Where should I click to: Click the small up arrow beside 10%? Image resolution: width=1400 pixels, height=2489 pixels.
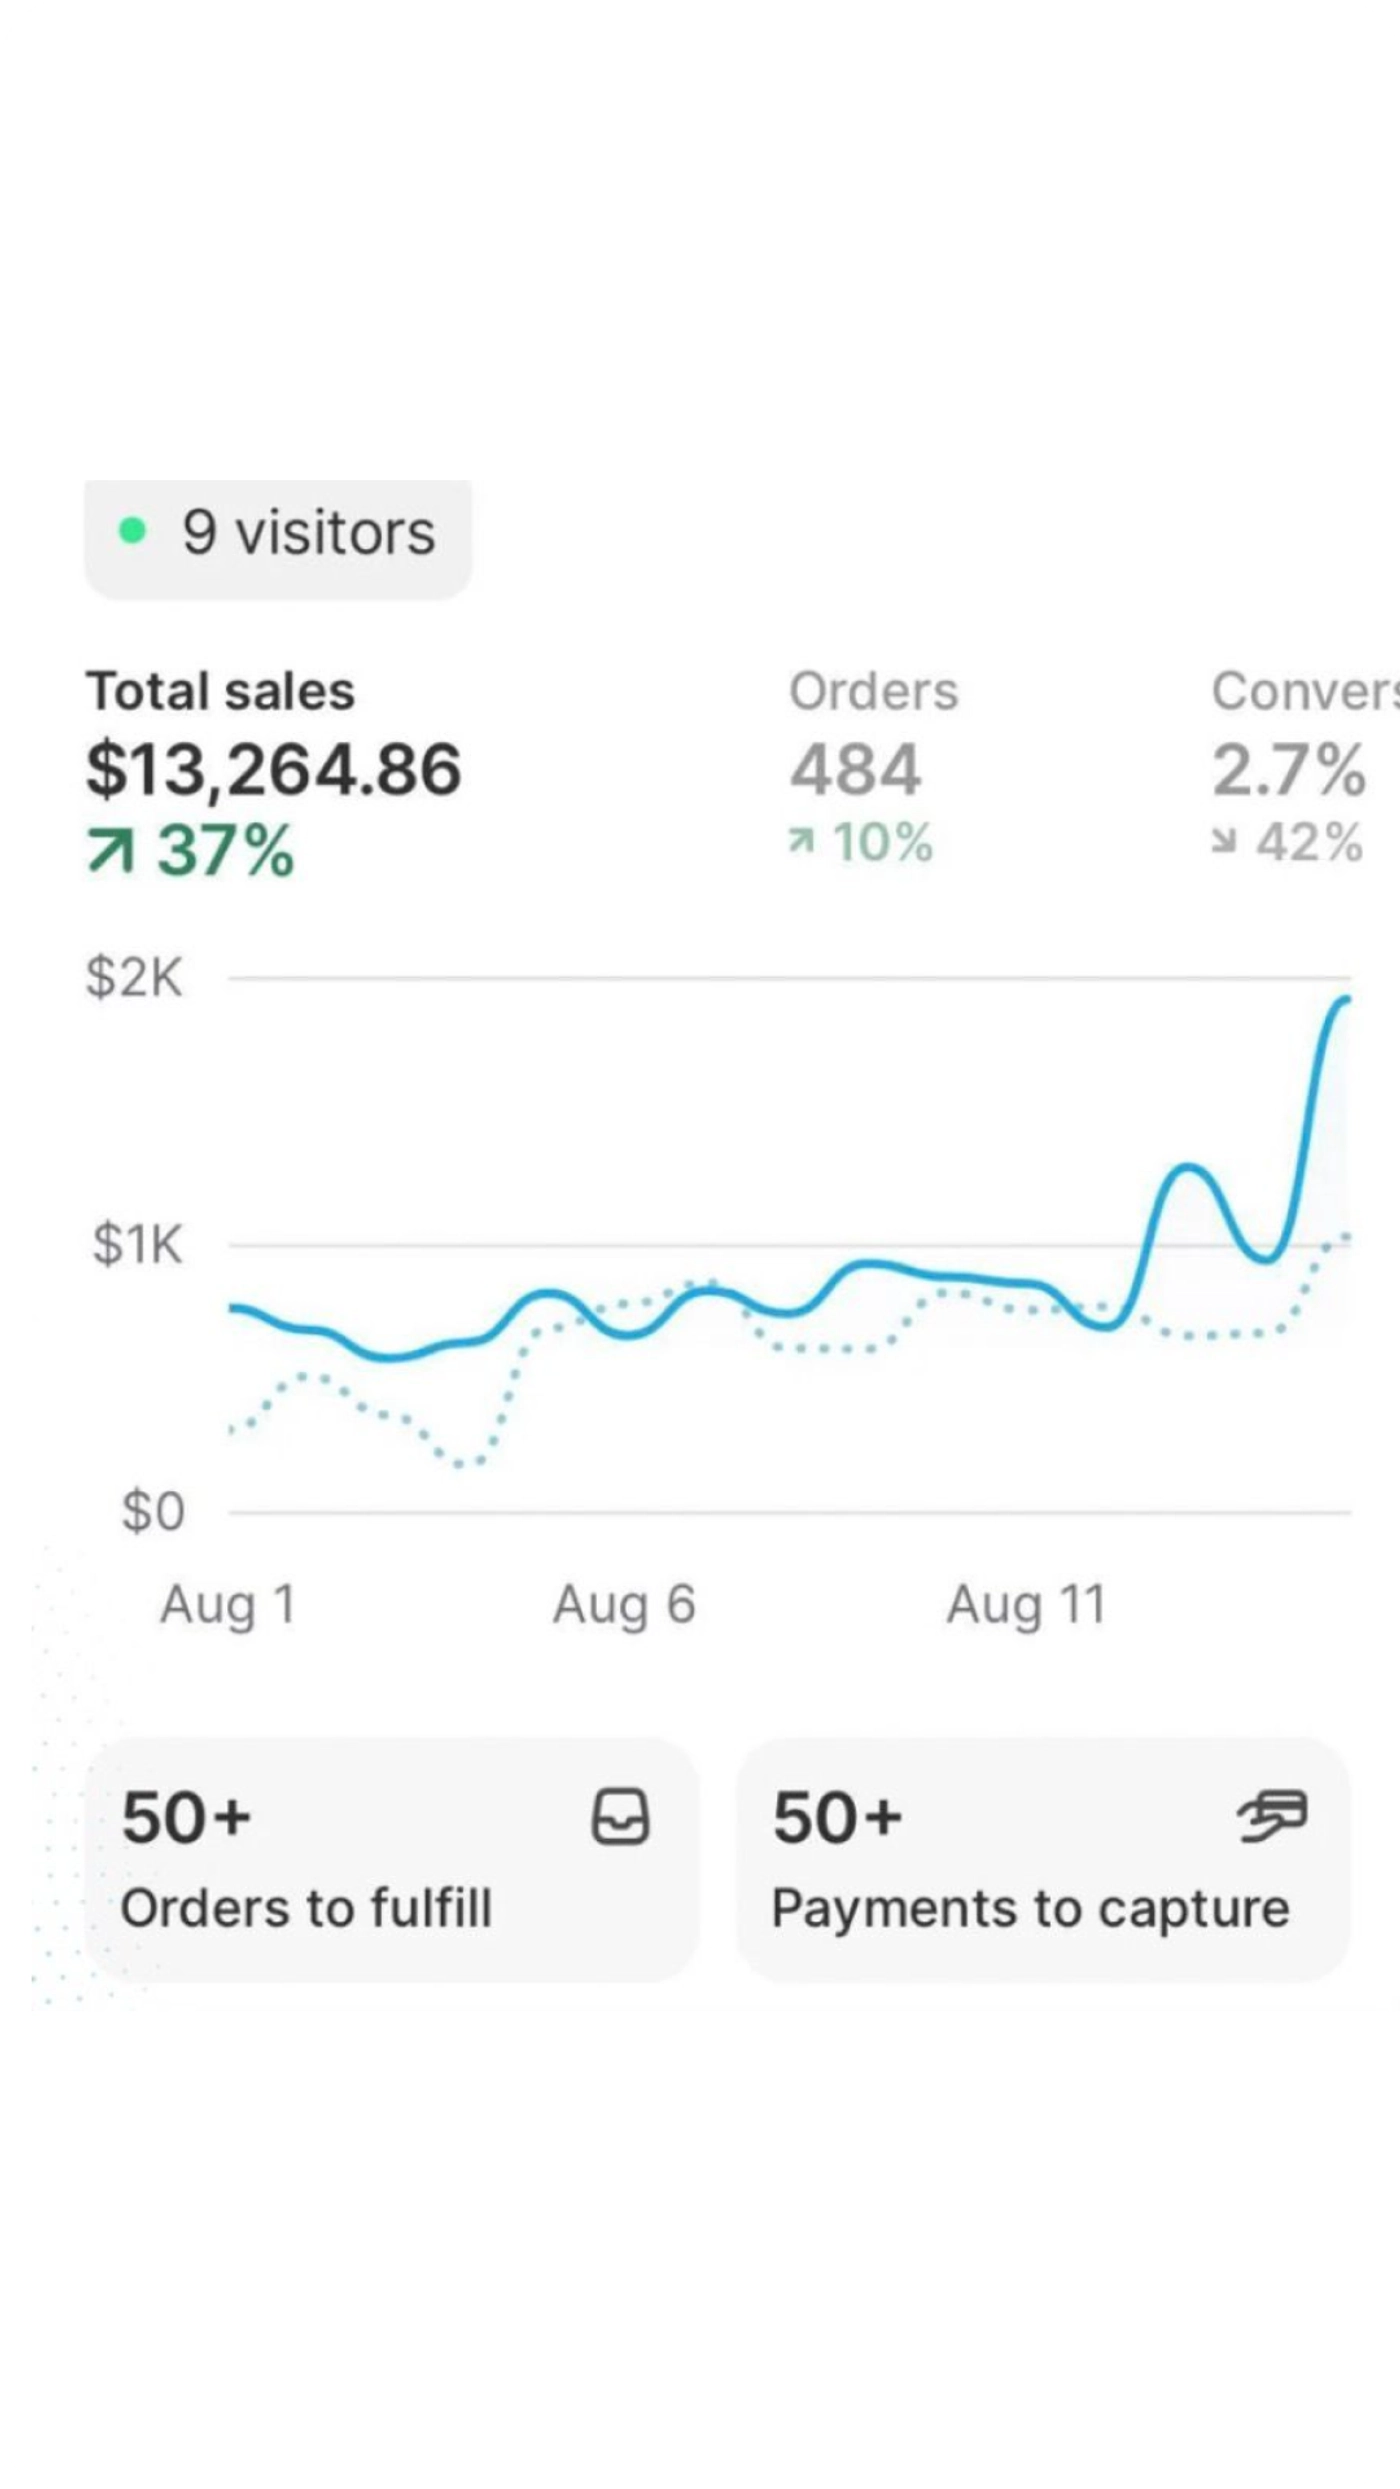coord(801,842)
